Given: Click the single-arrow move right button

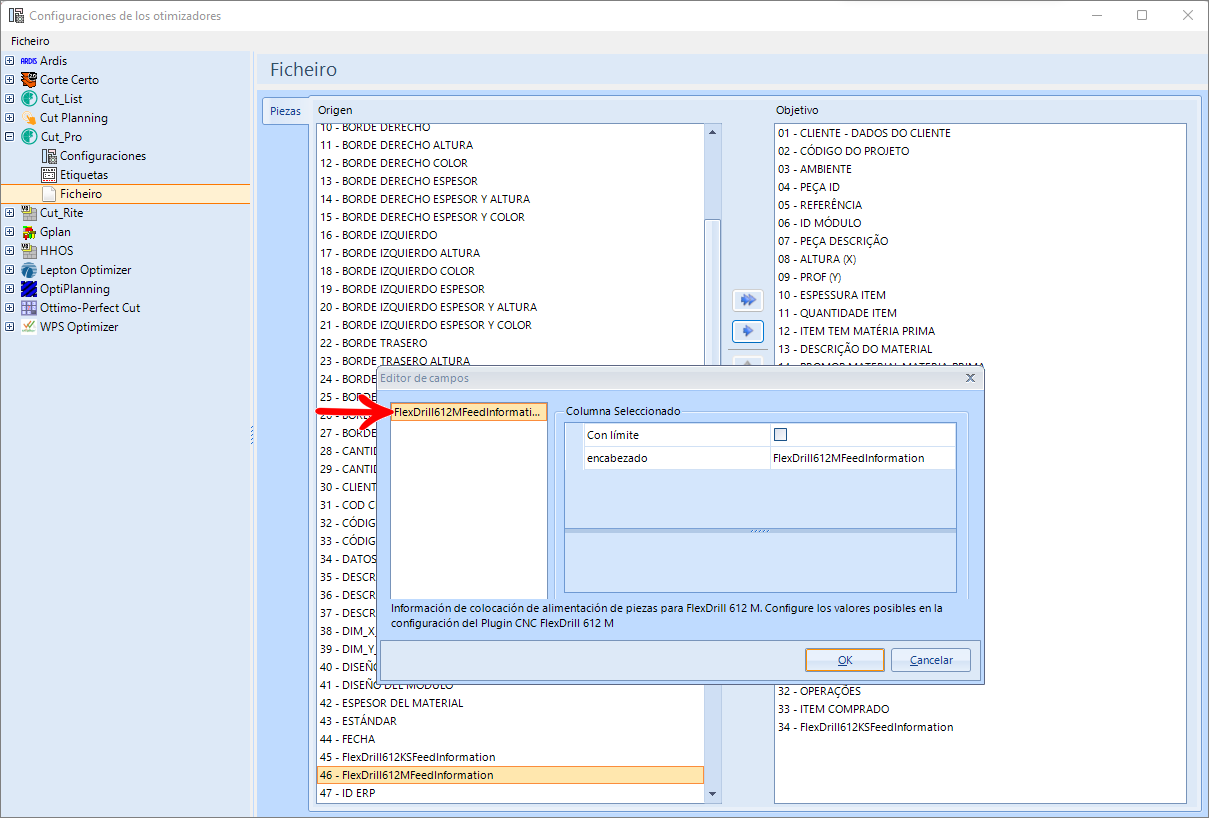Looking at the screenshot, I should (747, 331).
